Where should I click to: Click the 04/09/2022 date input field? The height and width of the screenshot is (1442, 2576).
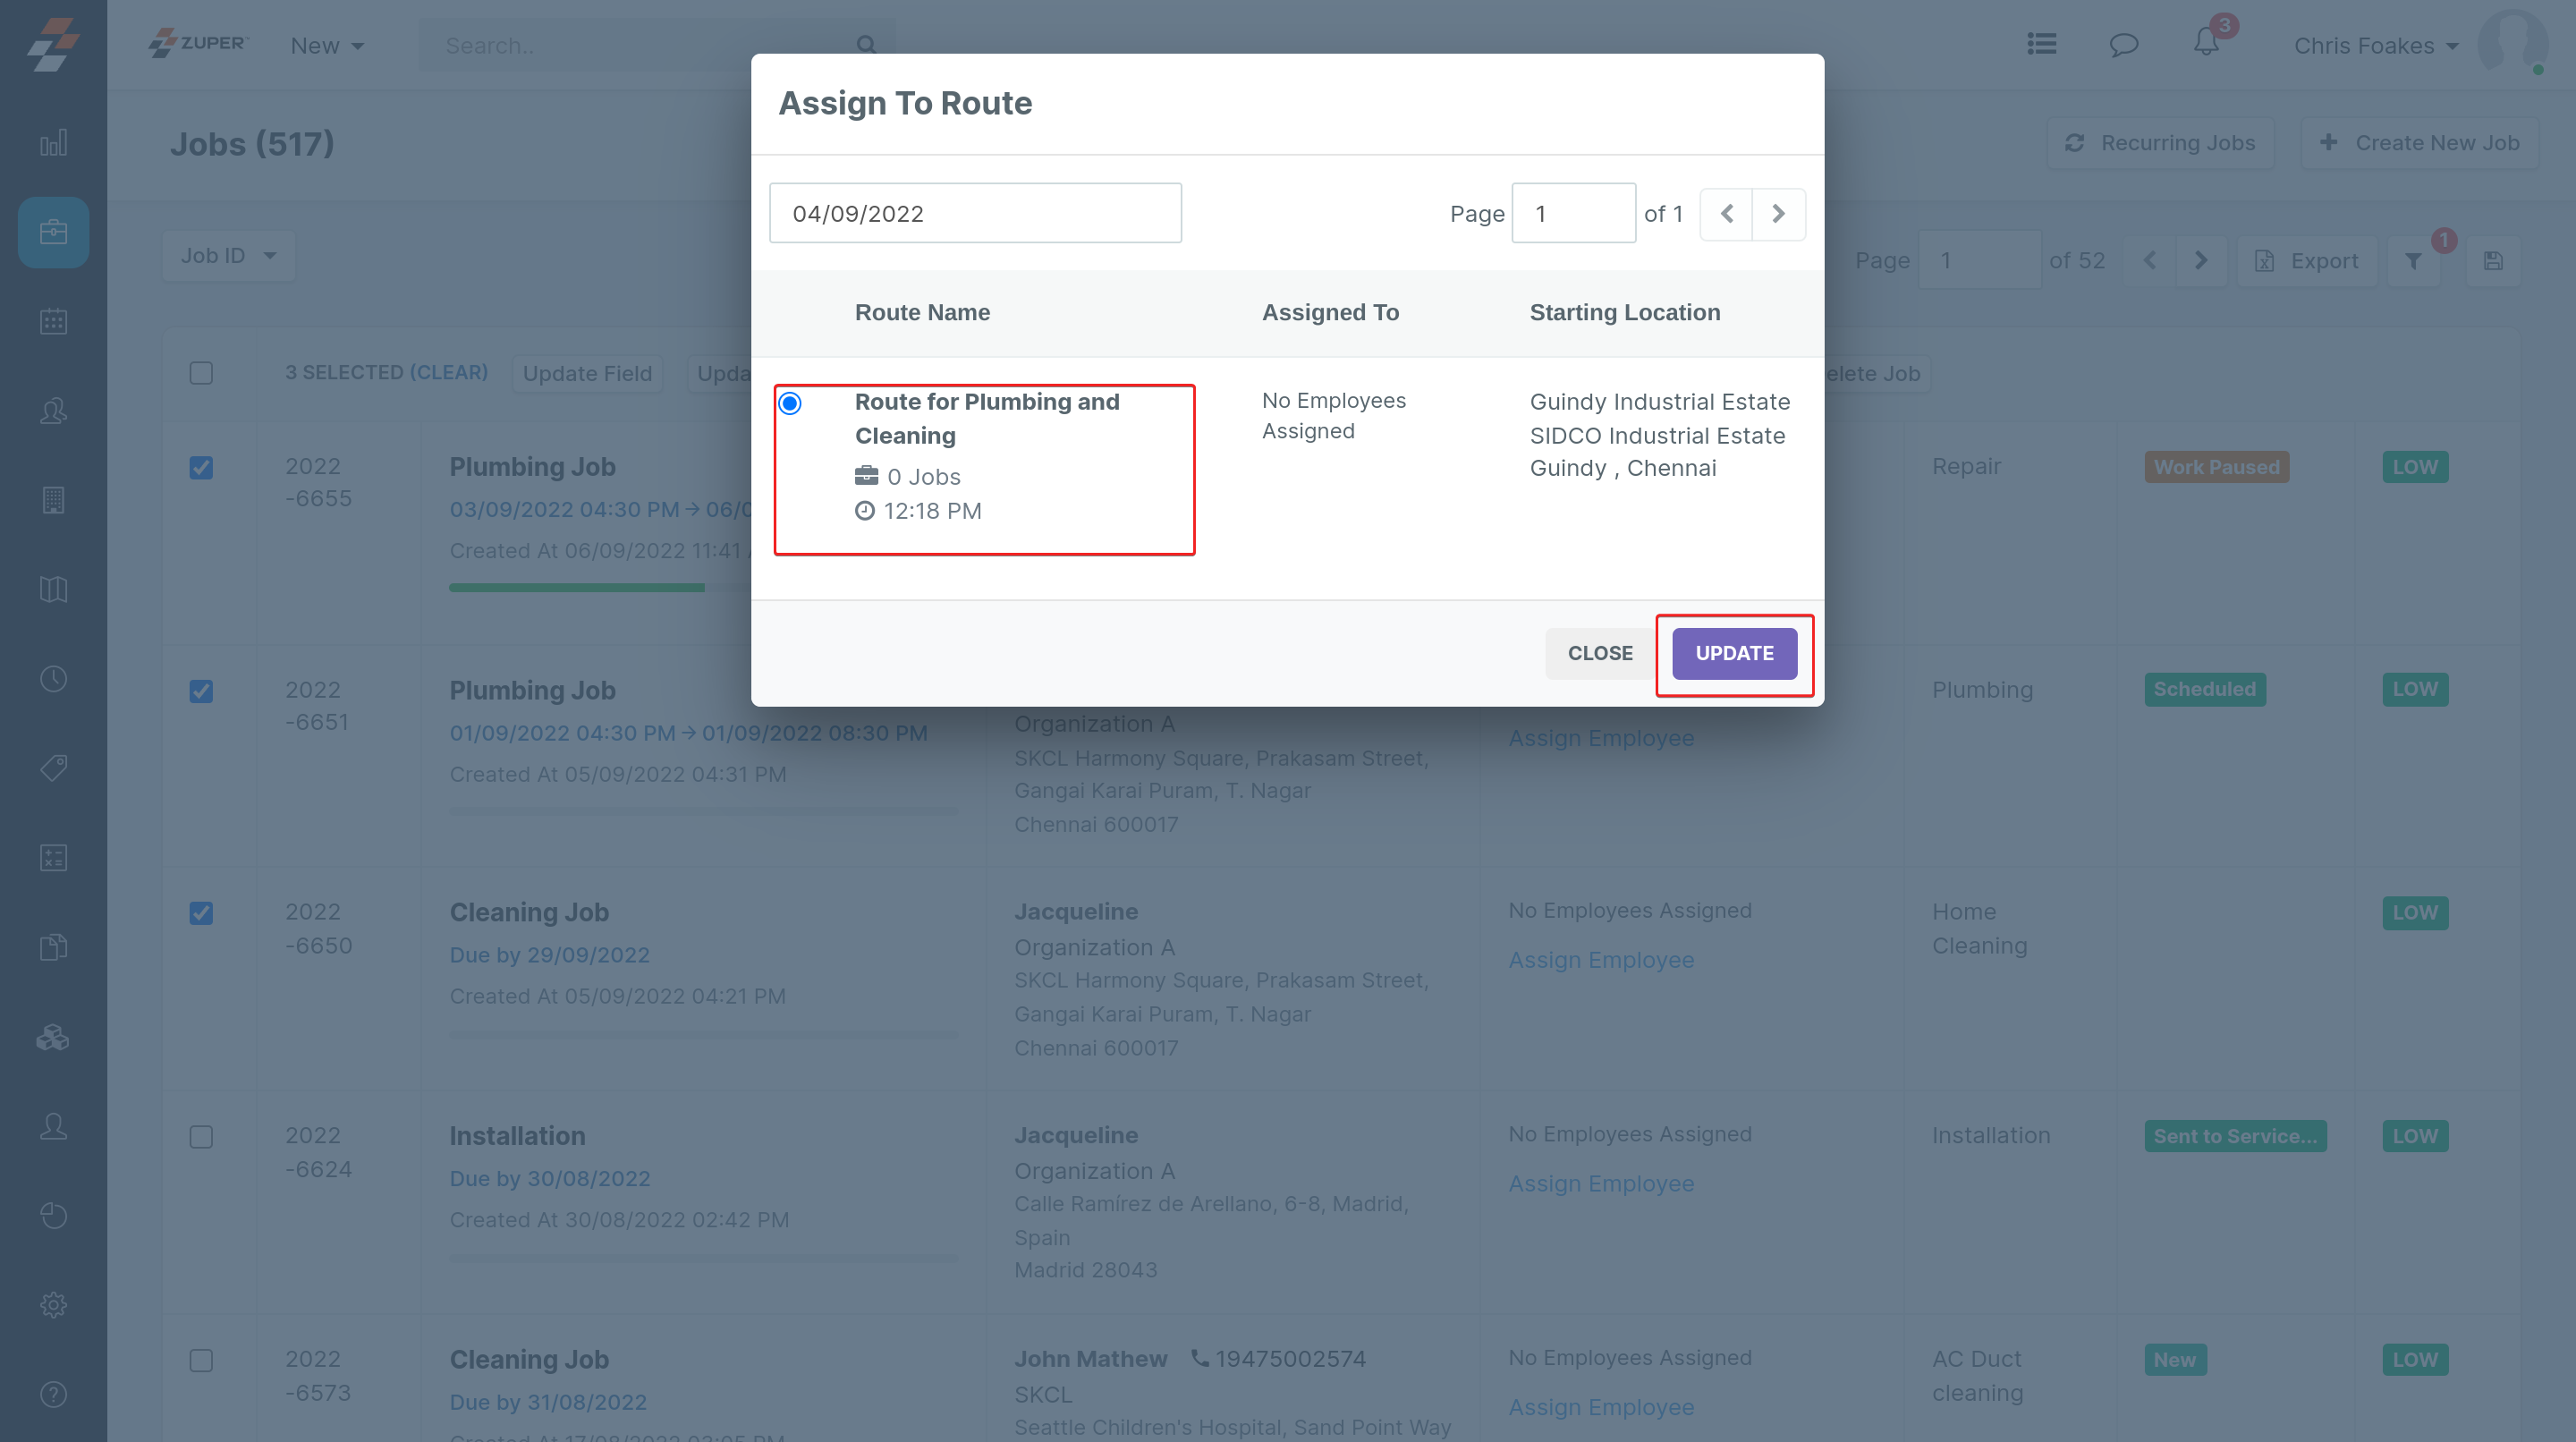tap(975, 213)
